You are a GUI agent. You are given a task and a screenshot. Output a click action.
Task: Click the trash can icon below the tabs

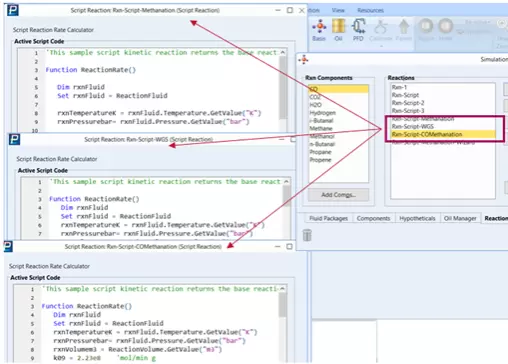pyautogui.click(x=307, y=235)
